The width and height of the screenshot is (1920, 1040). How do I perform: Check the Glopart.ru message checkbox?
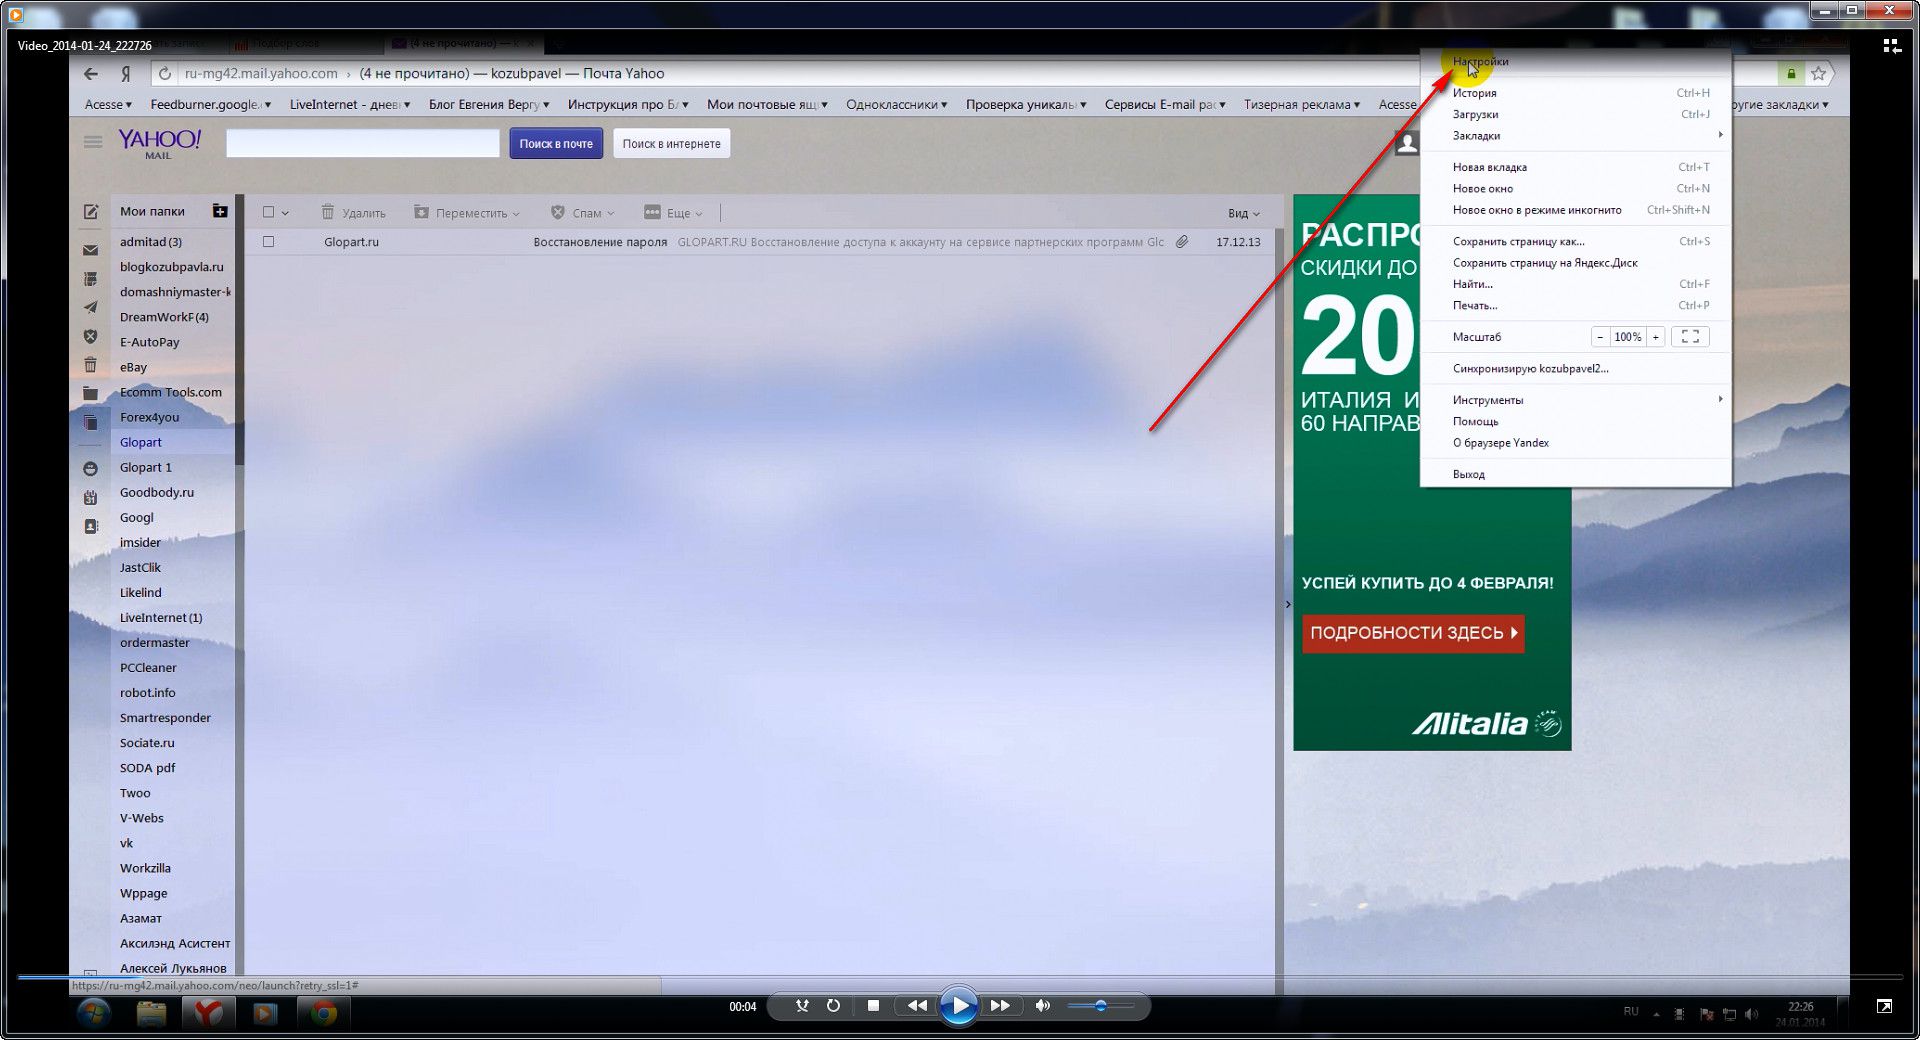[x=268, y=242]
